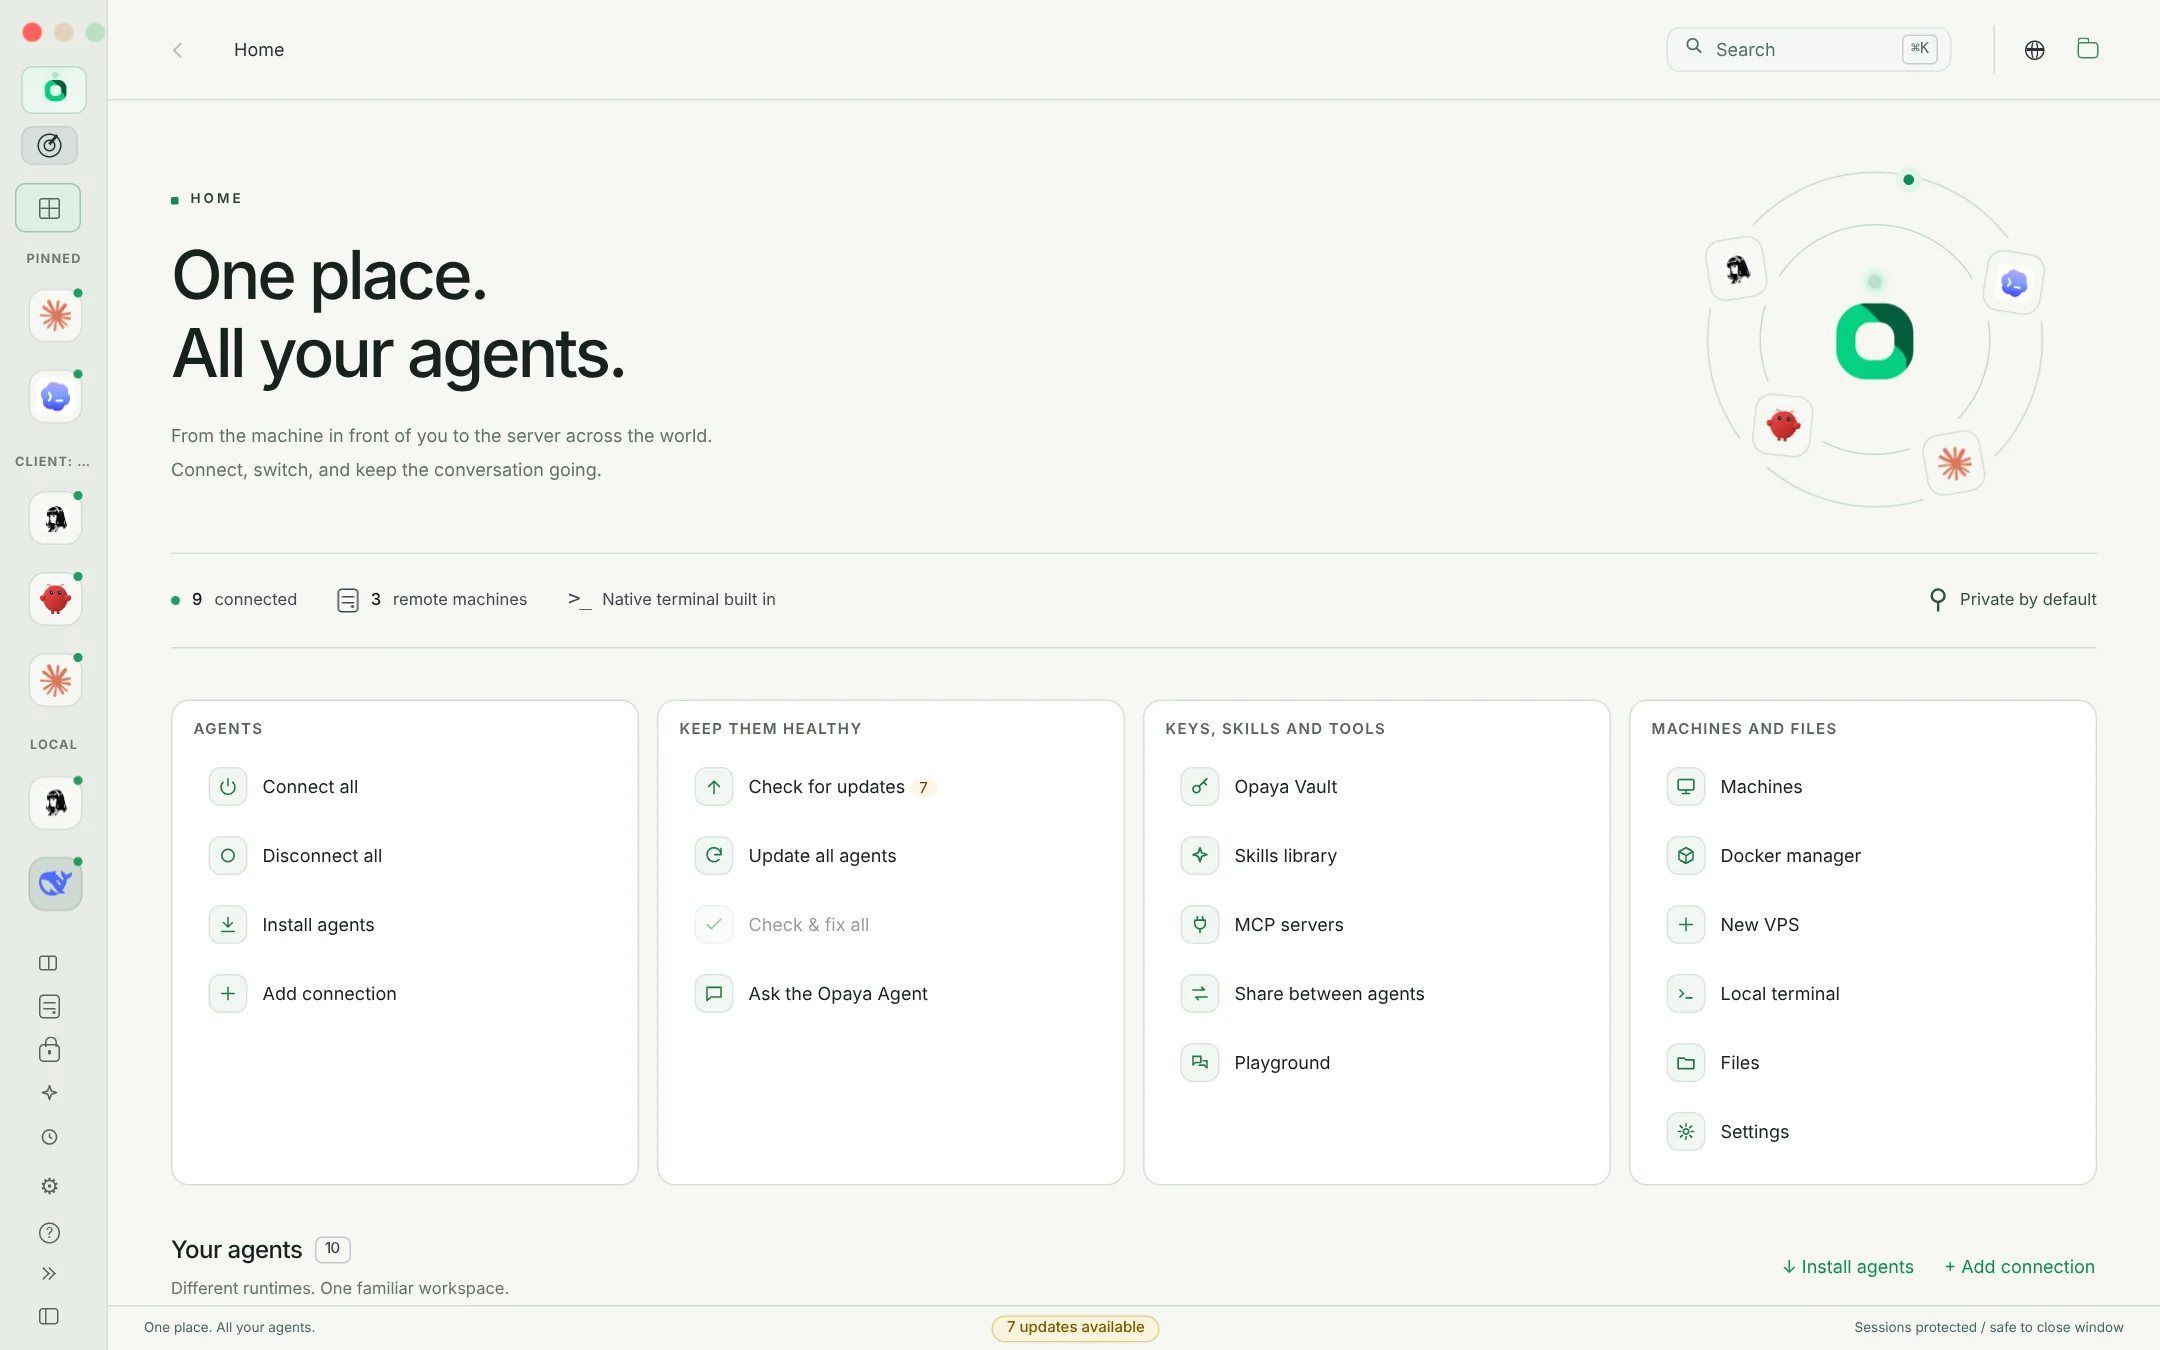This screenshot has width=2160, height=1350.
Task: Click the + Add connection link at bottom right
Action: tap(2019, 1267)
